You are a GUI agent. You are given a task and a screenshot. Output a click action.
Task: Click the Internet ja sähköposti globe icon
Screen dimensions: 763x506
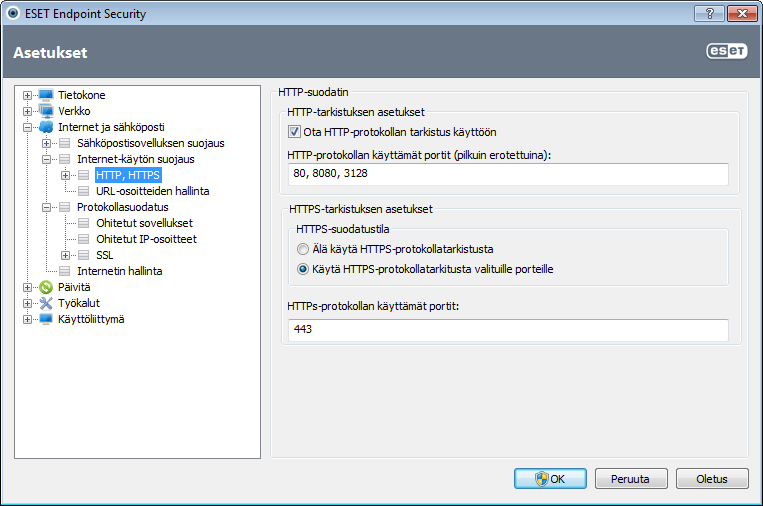click(46, 127)
